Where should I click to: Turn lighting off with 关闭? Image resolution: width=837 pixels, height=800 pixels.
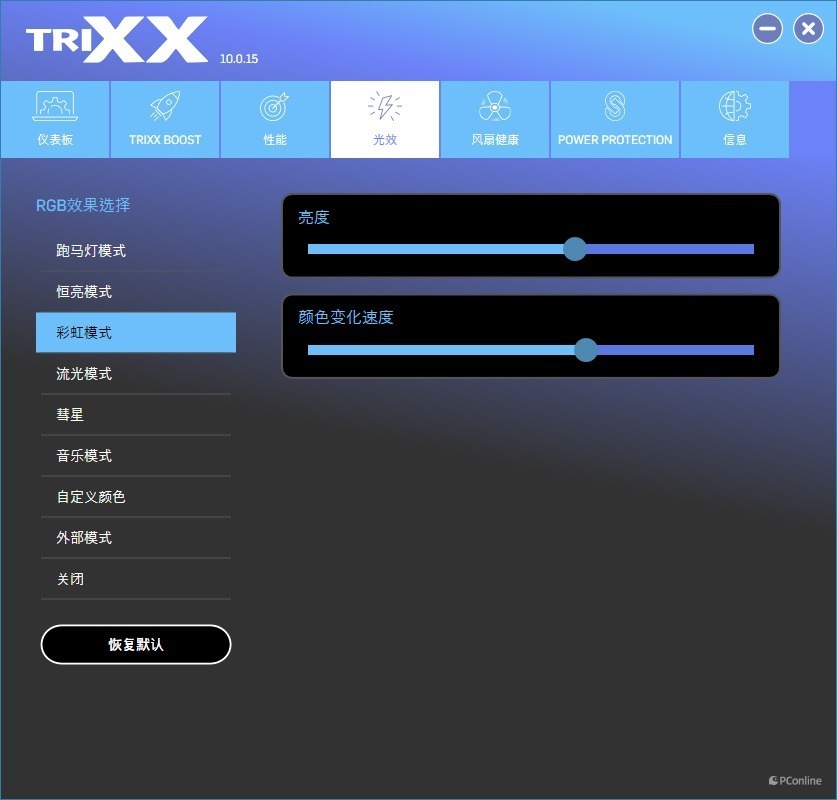tap(136, 579)
